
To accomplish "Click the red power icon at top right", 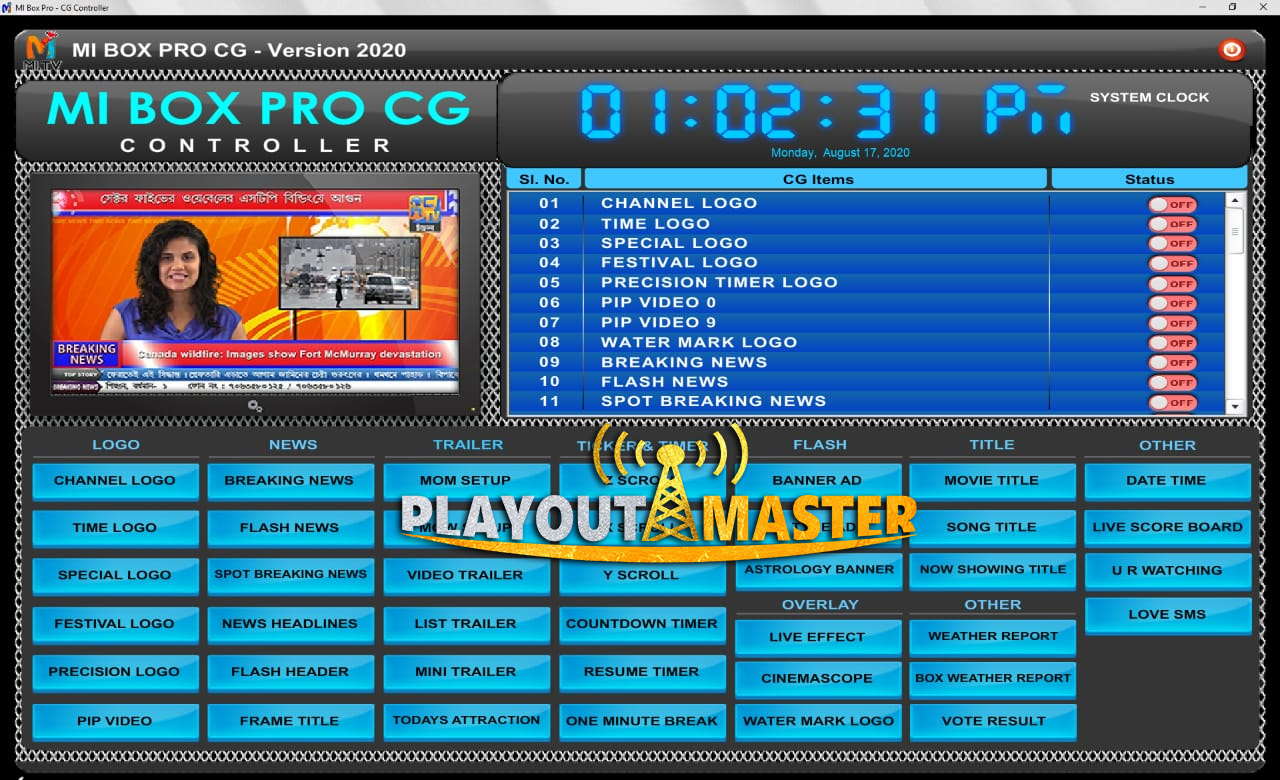I will 1231,49.
